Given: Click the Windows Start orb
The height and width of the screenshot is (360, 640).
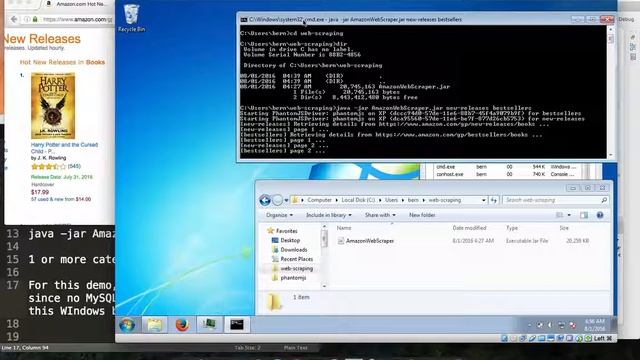Looking at the screenshot, I should pyautogui.click(x=127, y=325).
